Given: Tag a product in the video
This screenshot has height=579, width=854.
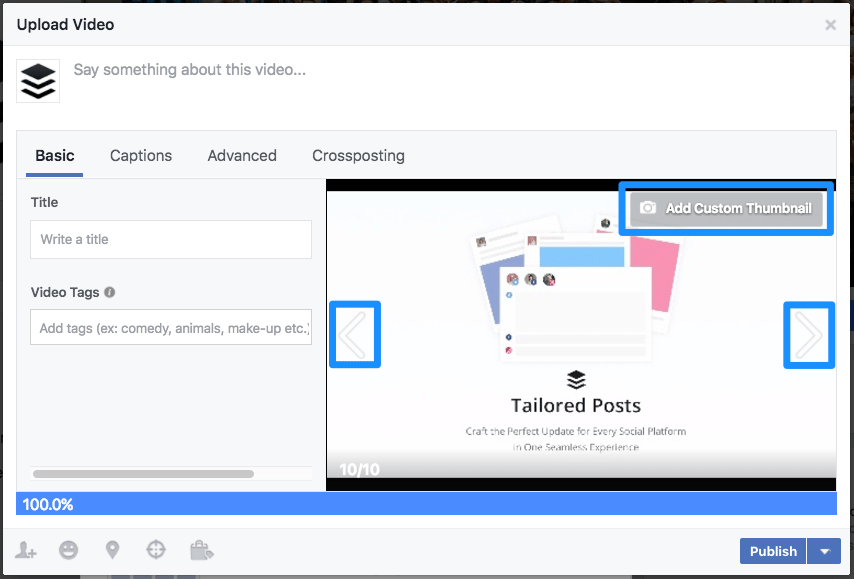Looking at the screenshot, I should [x=201, y=550].
